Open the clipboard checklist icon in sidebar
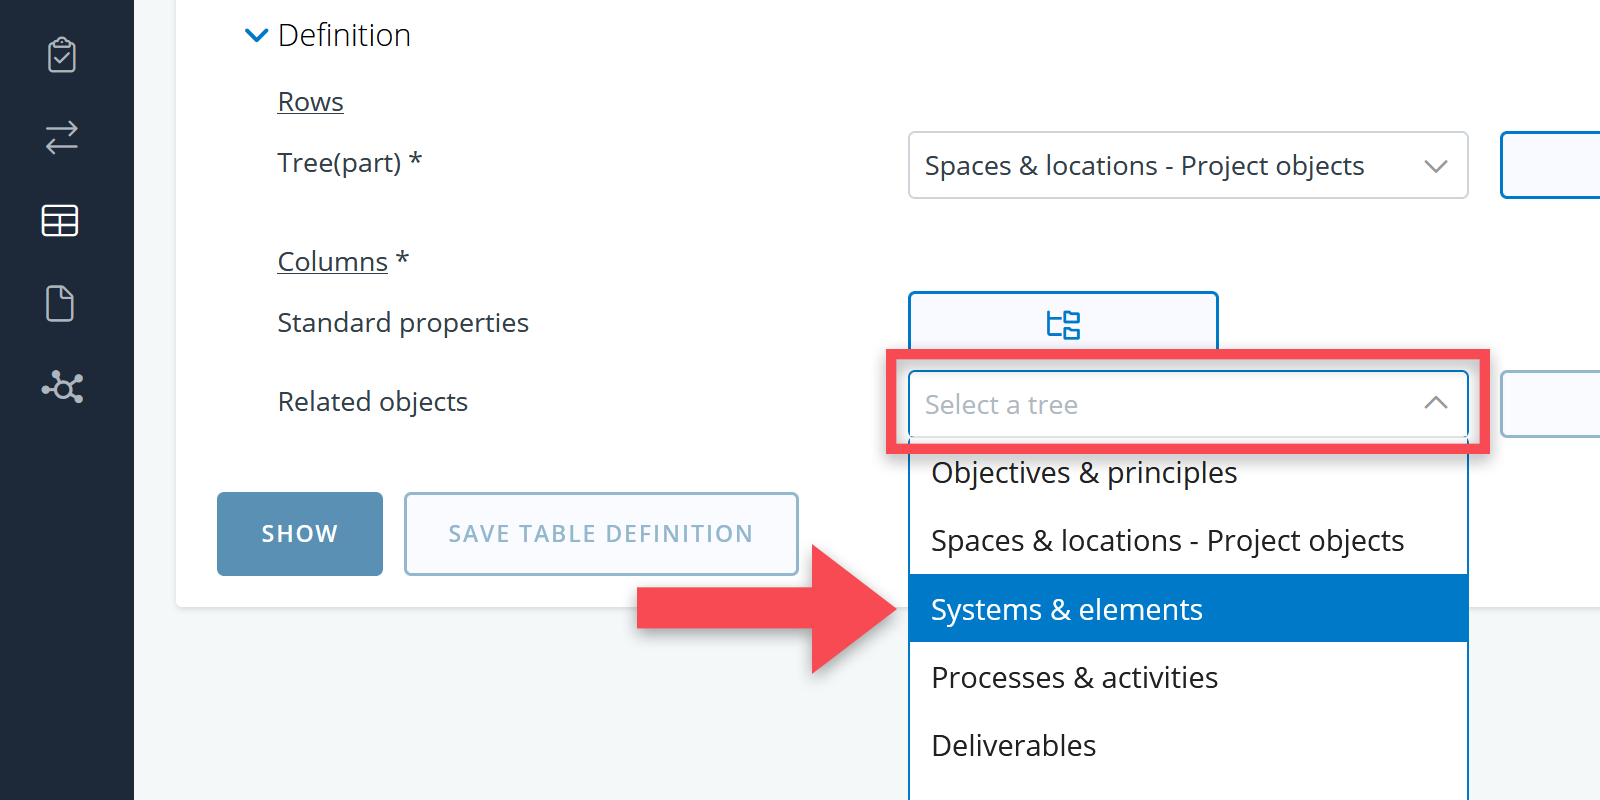This screenshot has height=800, width=1600. (62, 55)
